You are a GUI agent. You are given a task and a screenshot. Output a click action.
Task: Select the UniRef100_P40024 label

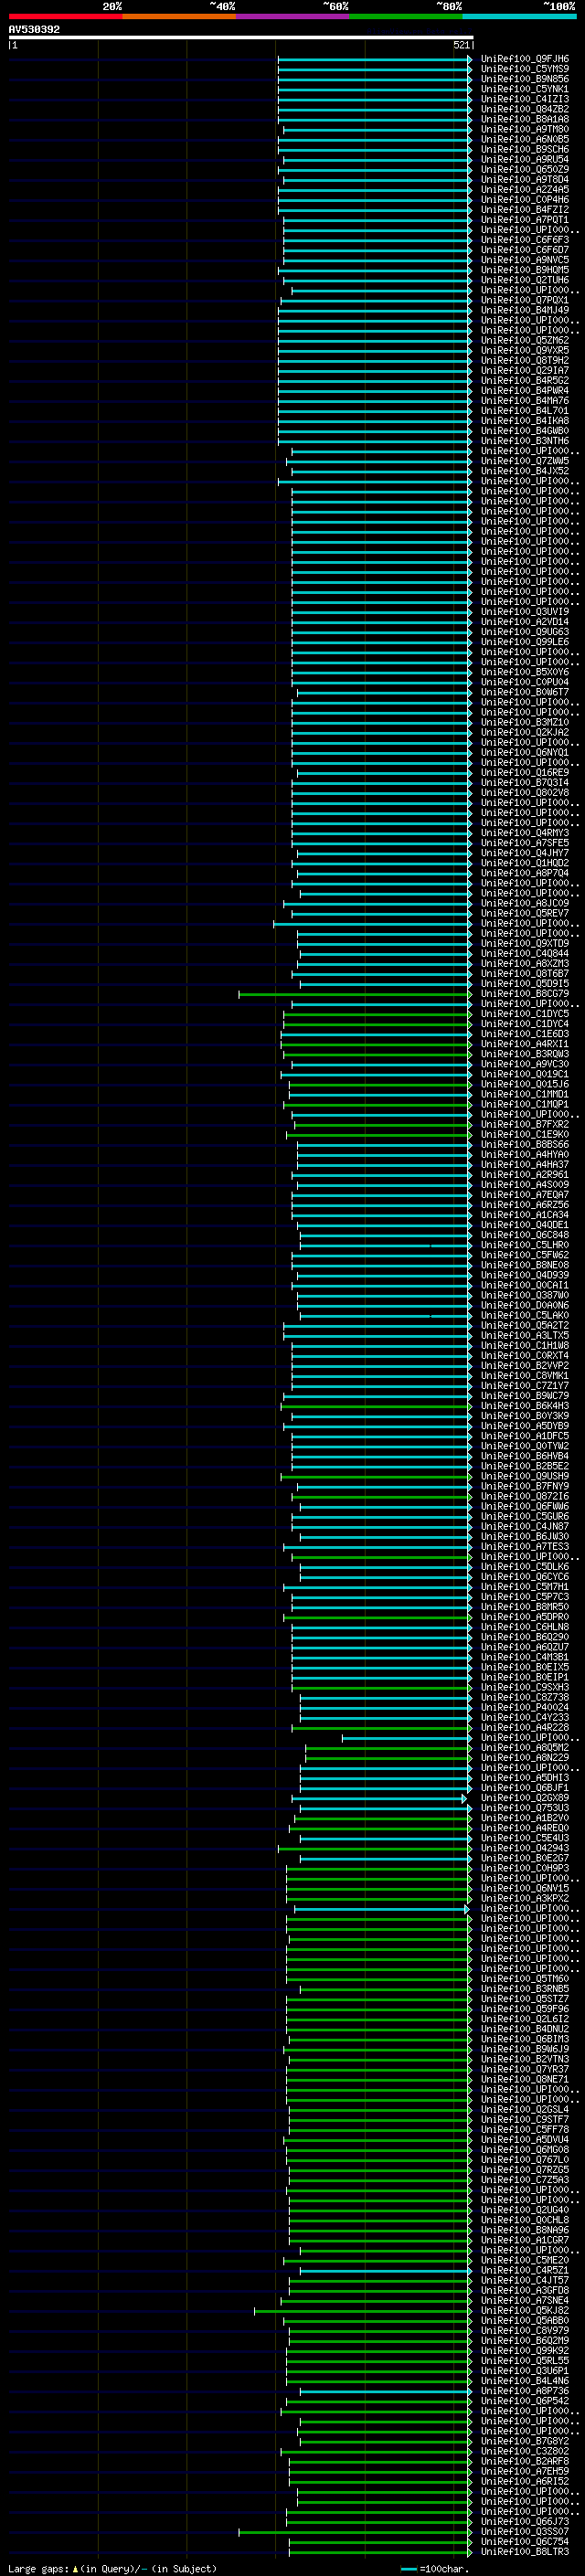click(524, 1707)
